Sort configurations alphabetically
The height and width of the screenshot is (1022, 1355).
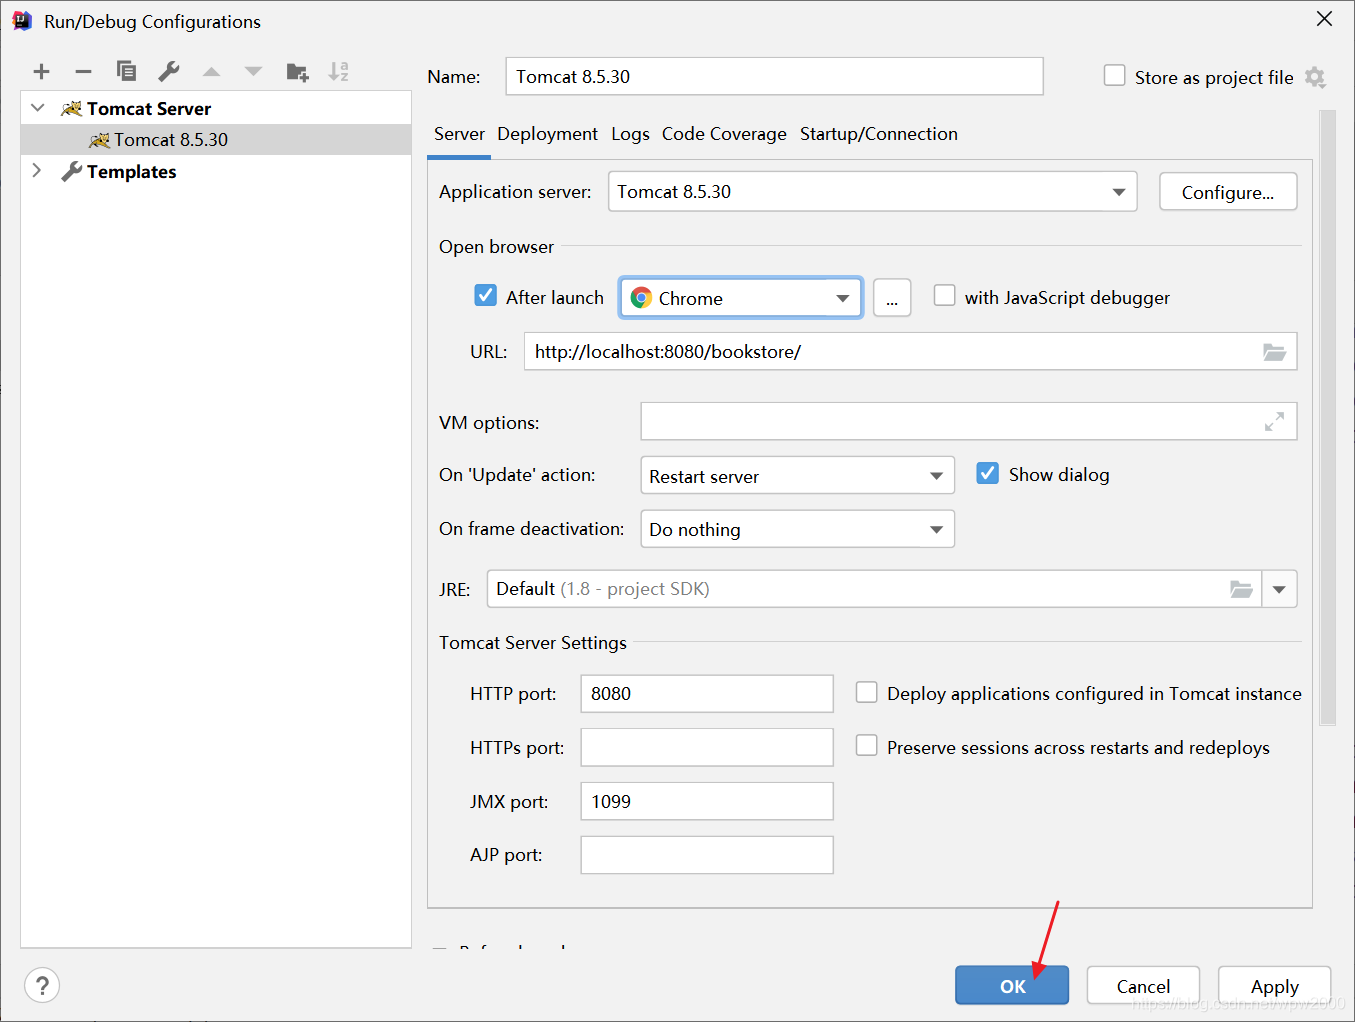click(x=339, y=71)
